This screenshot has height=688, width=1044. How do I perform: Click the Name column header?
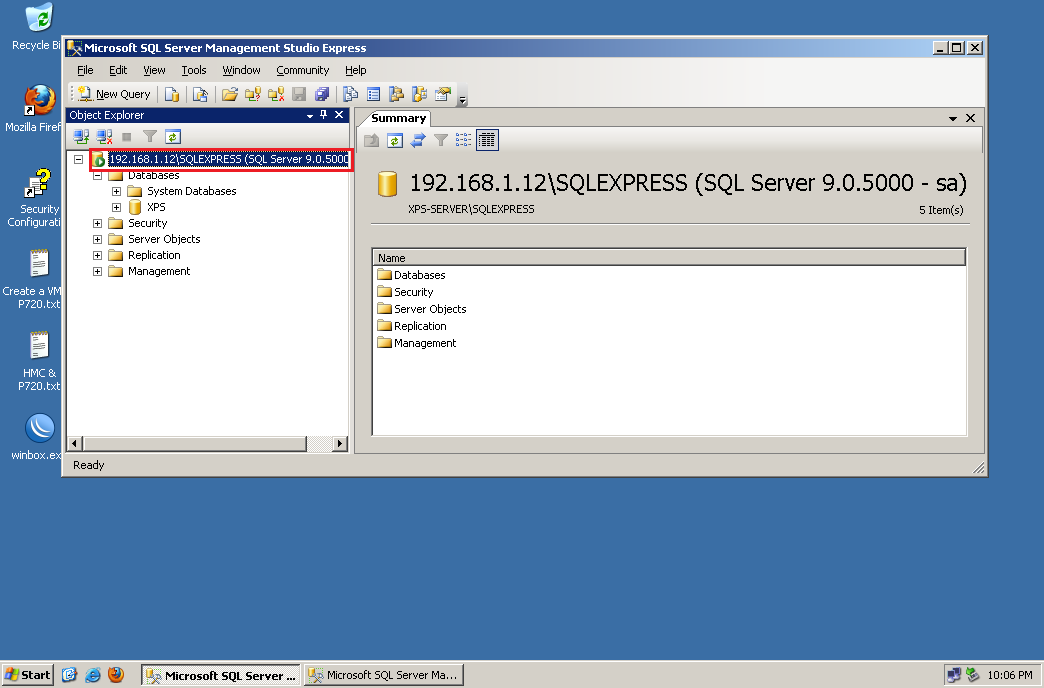pyautogui.click(x=668, y=258)
